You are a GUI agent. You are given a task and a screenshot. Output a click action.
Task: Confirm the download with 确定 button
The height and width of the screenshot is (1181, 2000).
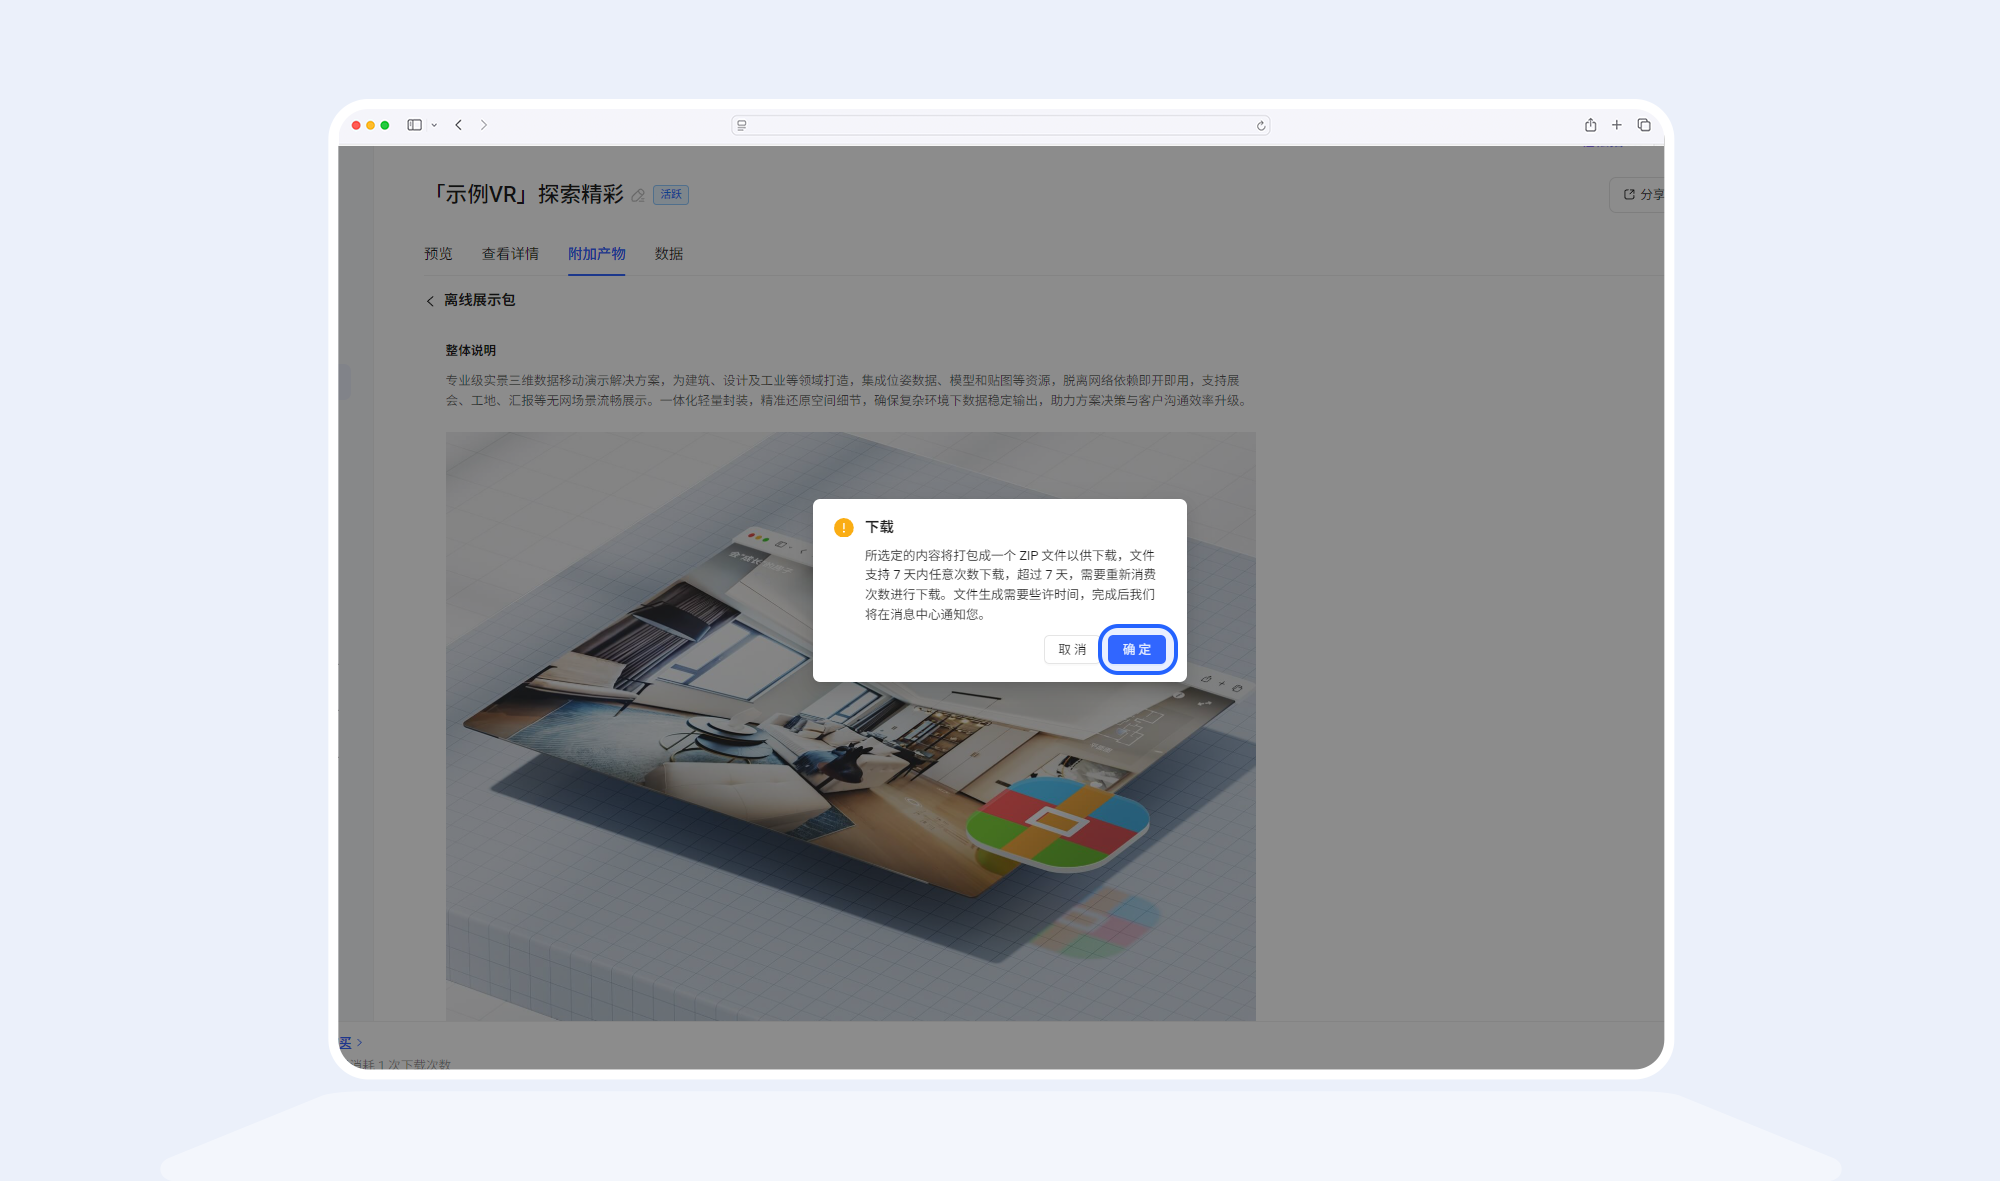point(1137,650)
